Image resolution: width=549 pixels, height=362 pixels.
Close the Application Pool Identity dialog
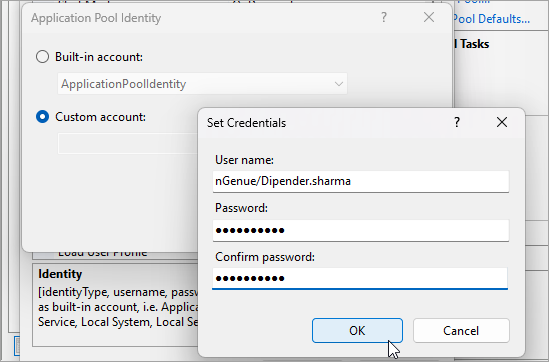(429, 17)
